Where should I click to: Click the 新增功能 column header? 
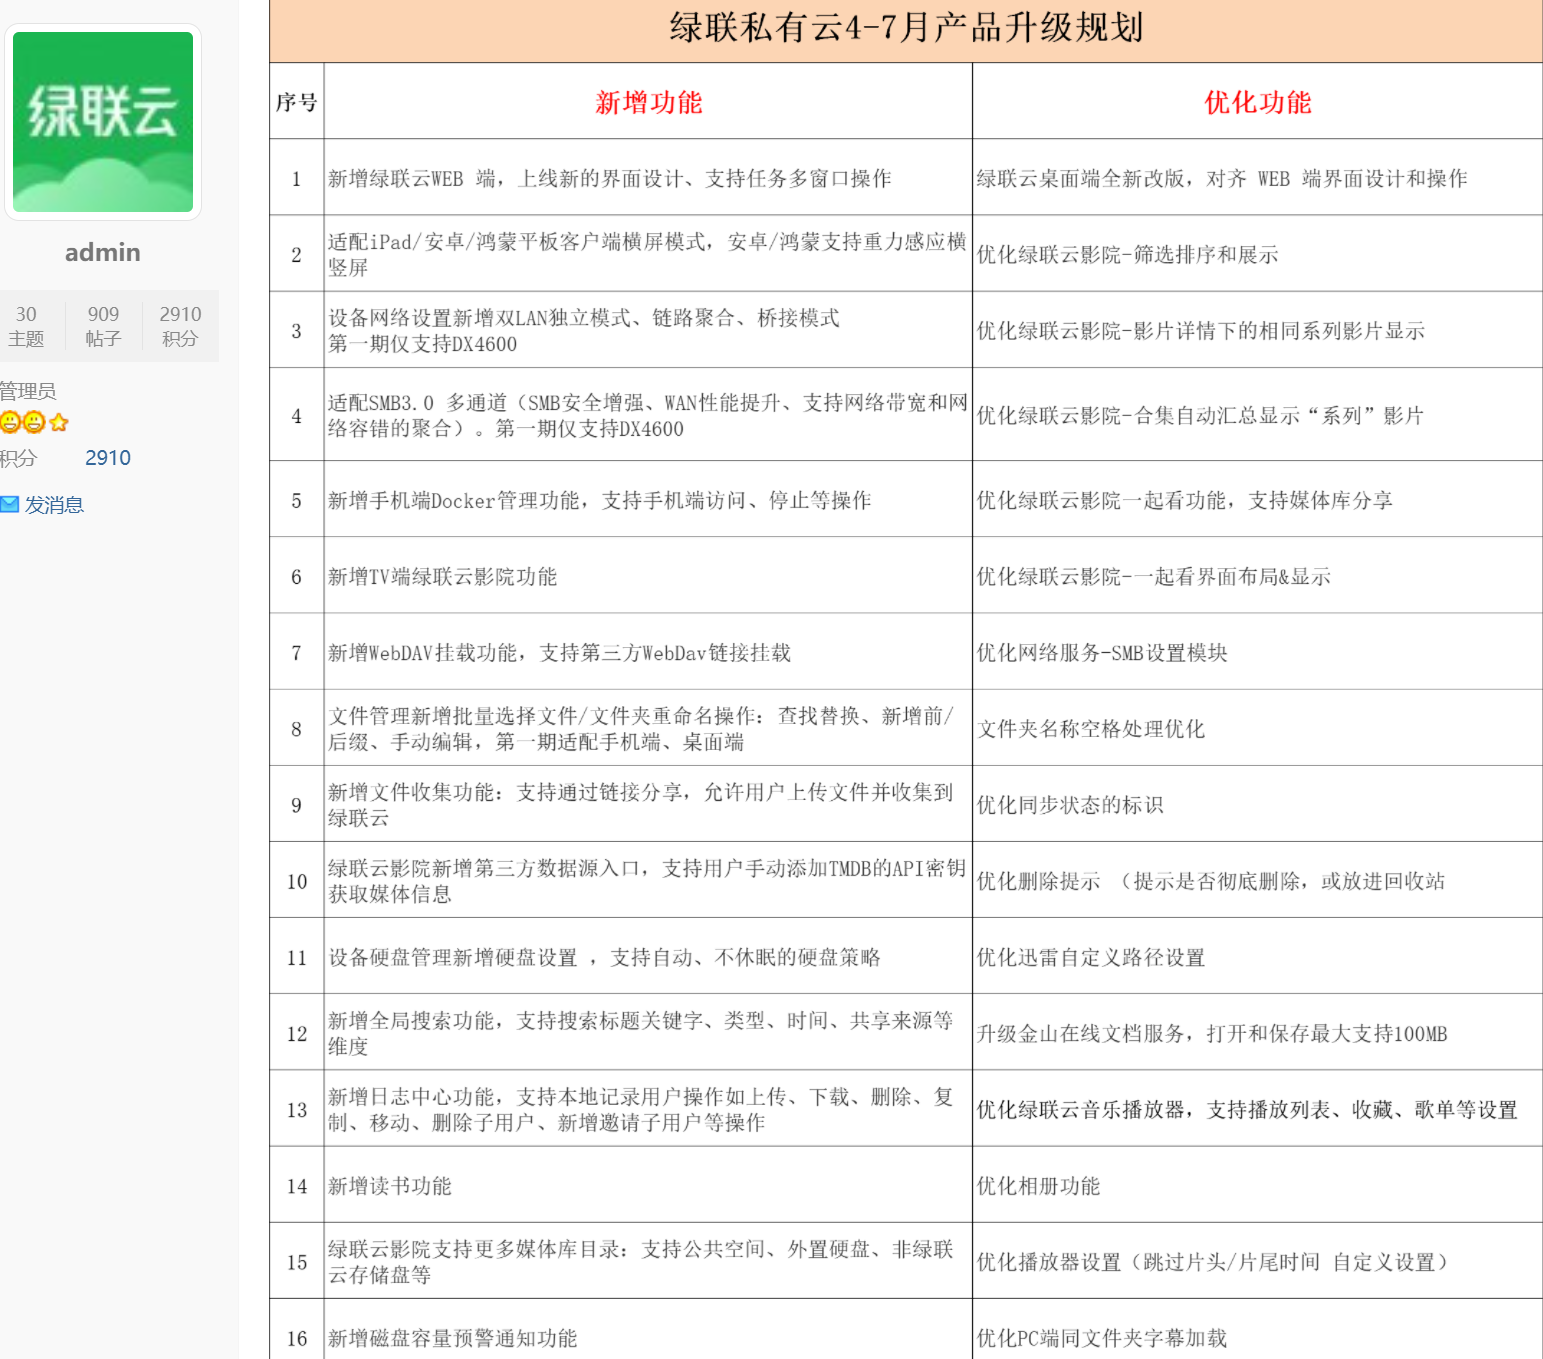click(x=648, y=102)
